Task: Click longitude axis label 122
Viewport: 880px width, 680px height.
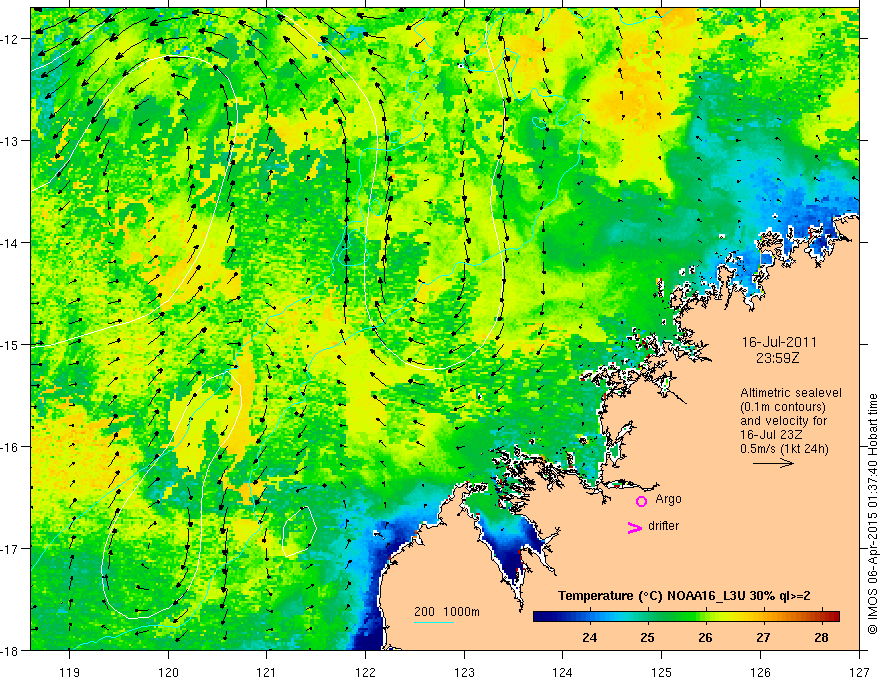Action: 365,672
